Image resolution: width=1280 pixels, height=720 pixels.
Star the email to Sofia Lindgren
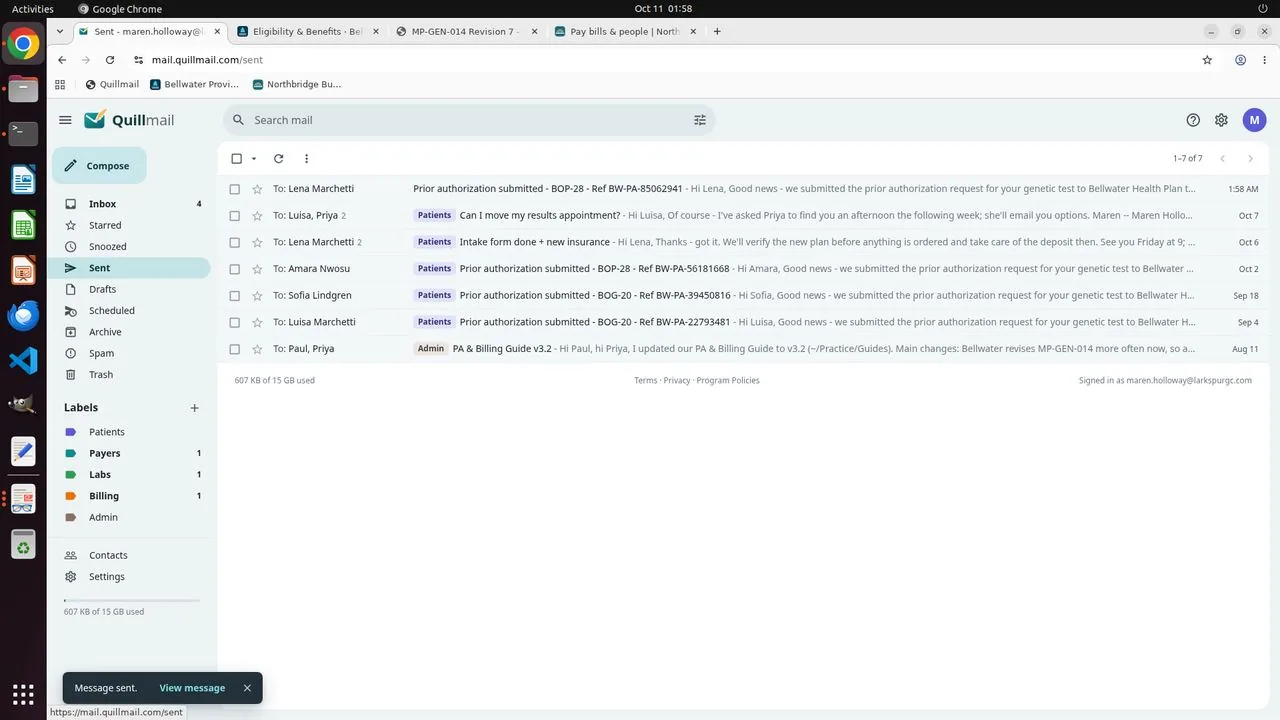coord(257,296)
